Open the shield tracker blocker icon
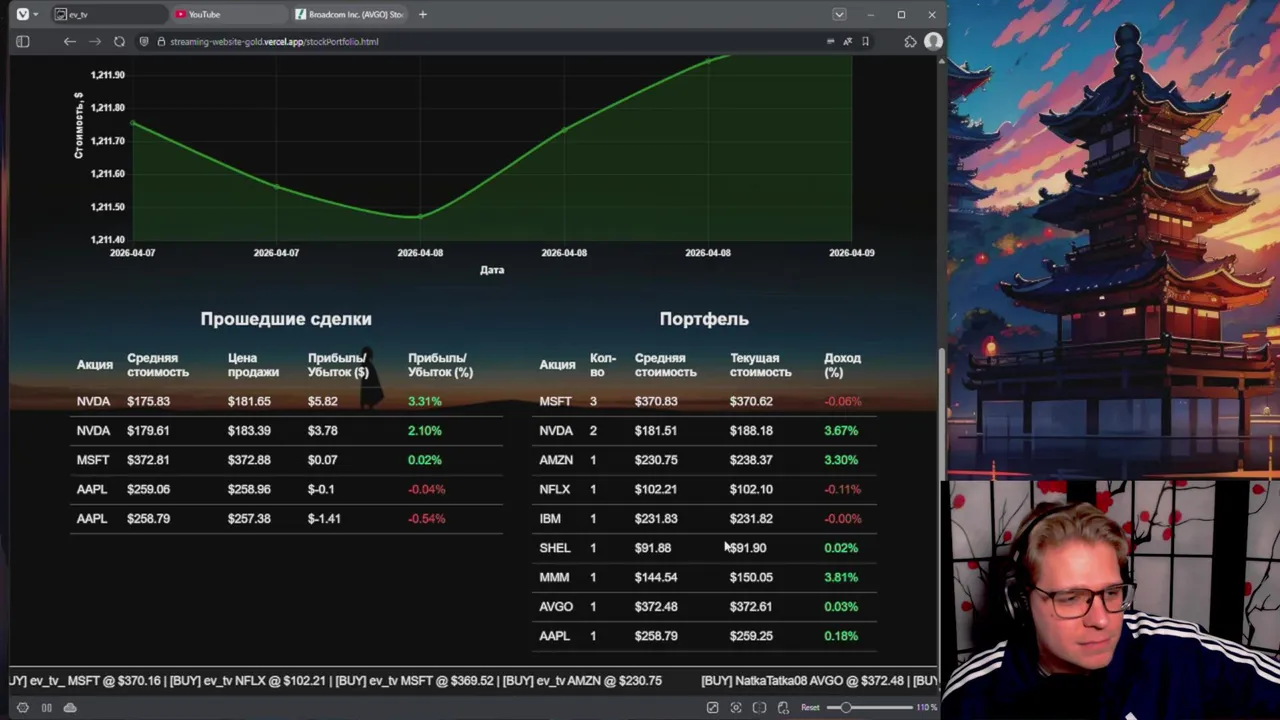Viewport: 1280px width, 720px height. click(x=144, y=41)
